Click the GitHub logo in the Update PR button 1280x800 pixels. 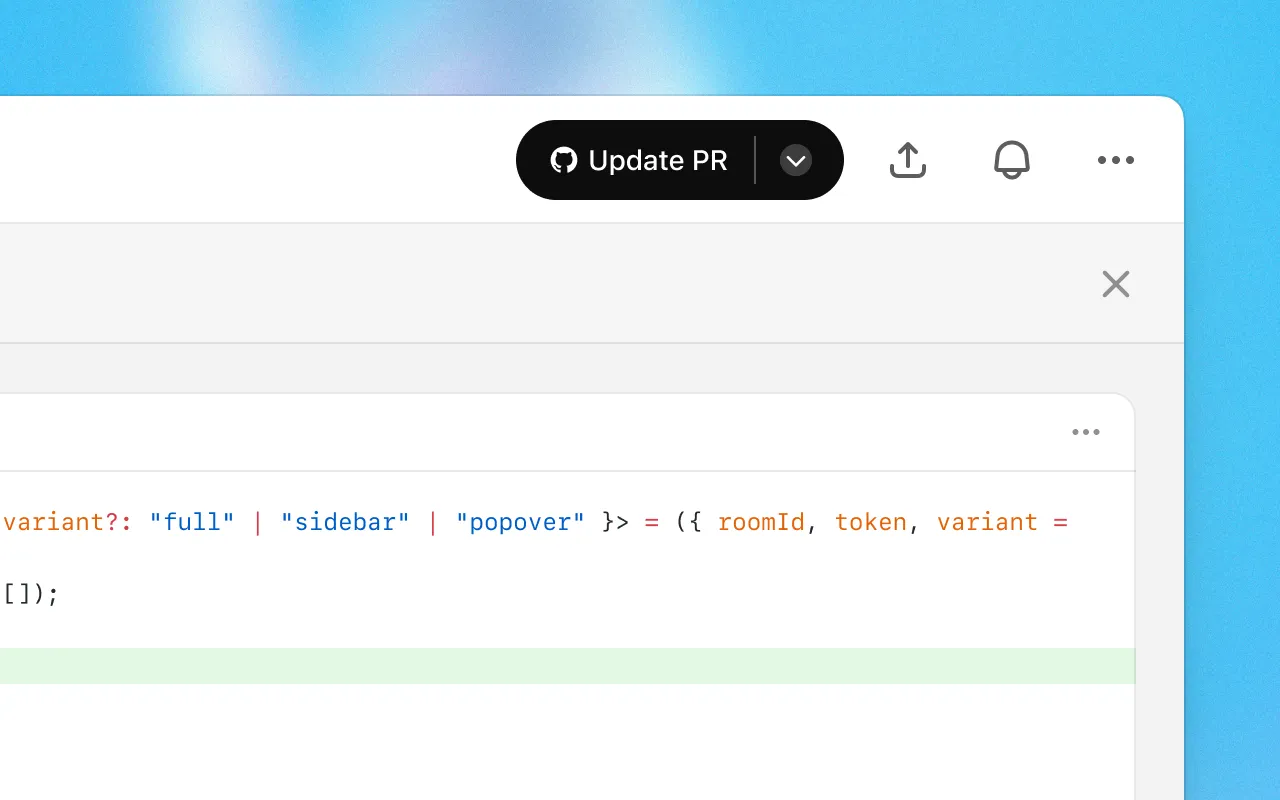click(564, 160)
